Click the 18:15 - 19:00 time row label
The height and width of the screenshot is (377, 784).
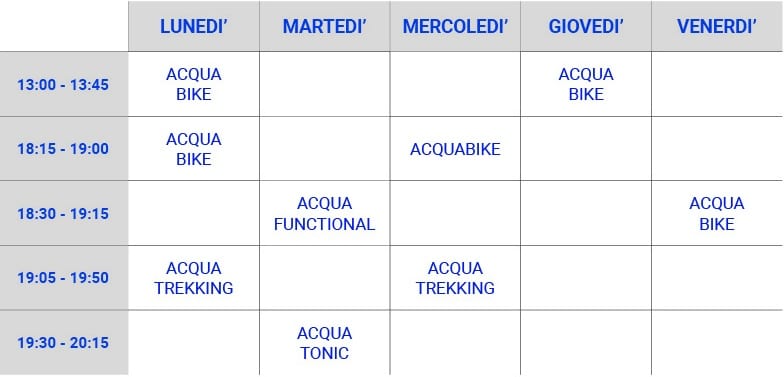pyautogui.click(x=64, y=149)
